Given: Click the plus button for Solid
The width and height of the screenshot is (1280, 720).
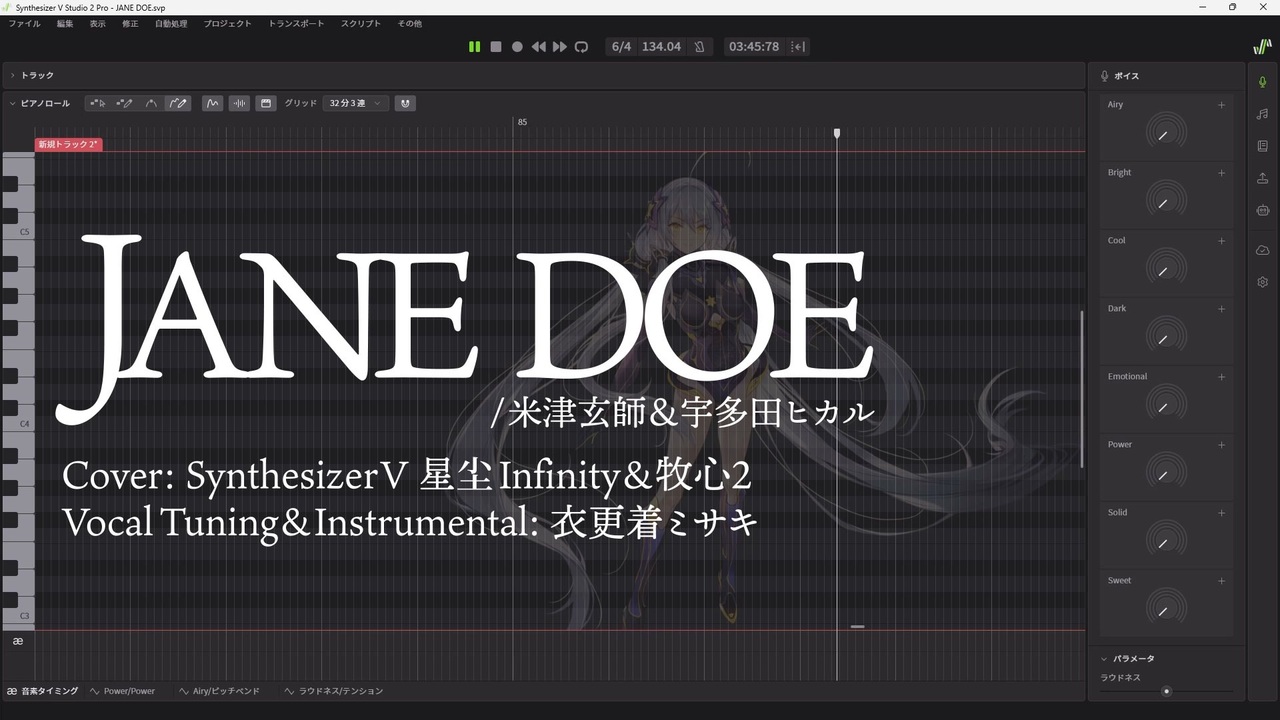Looking at the screenshot, I should click(x=1221, y=513).
